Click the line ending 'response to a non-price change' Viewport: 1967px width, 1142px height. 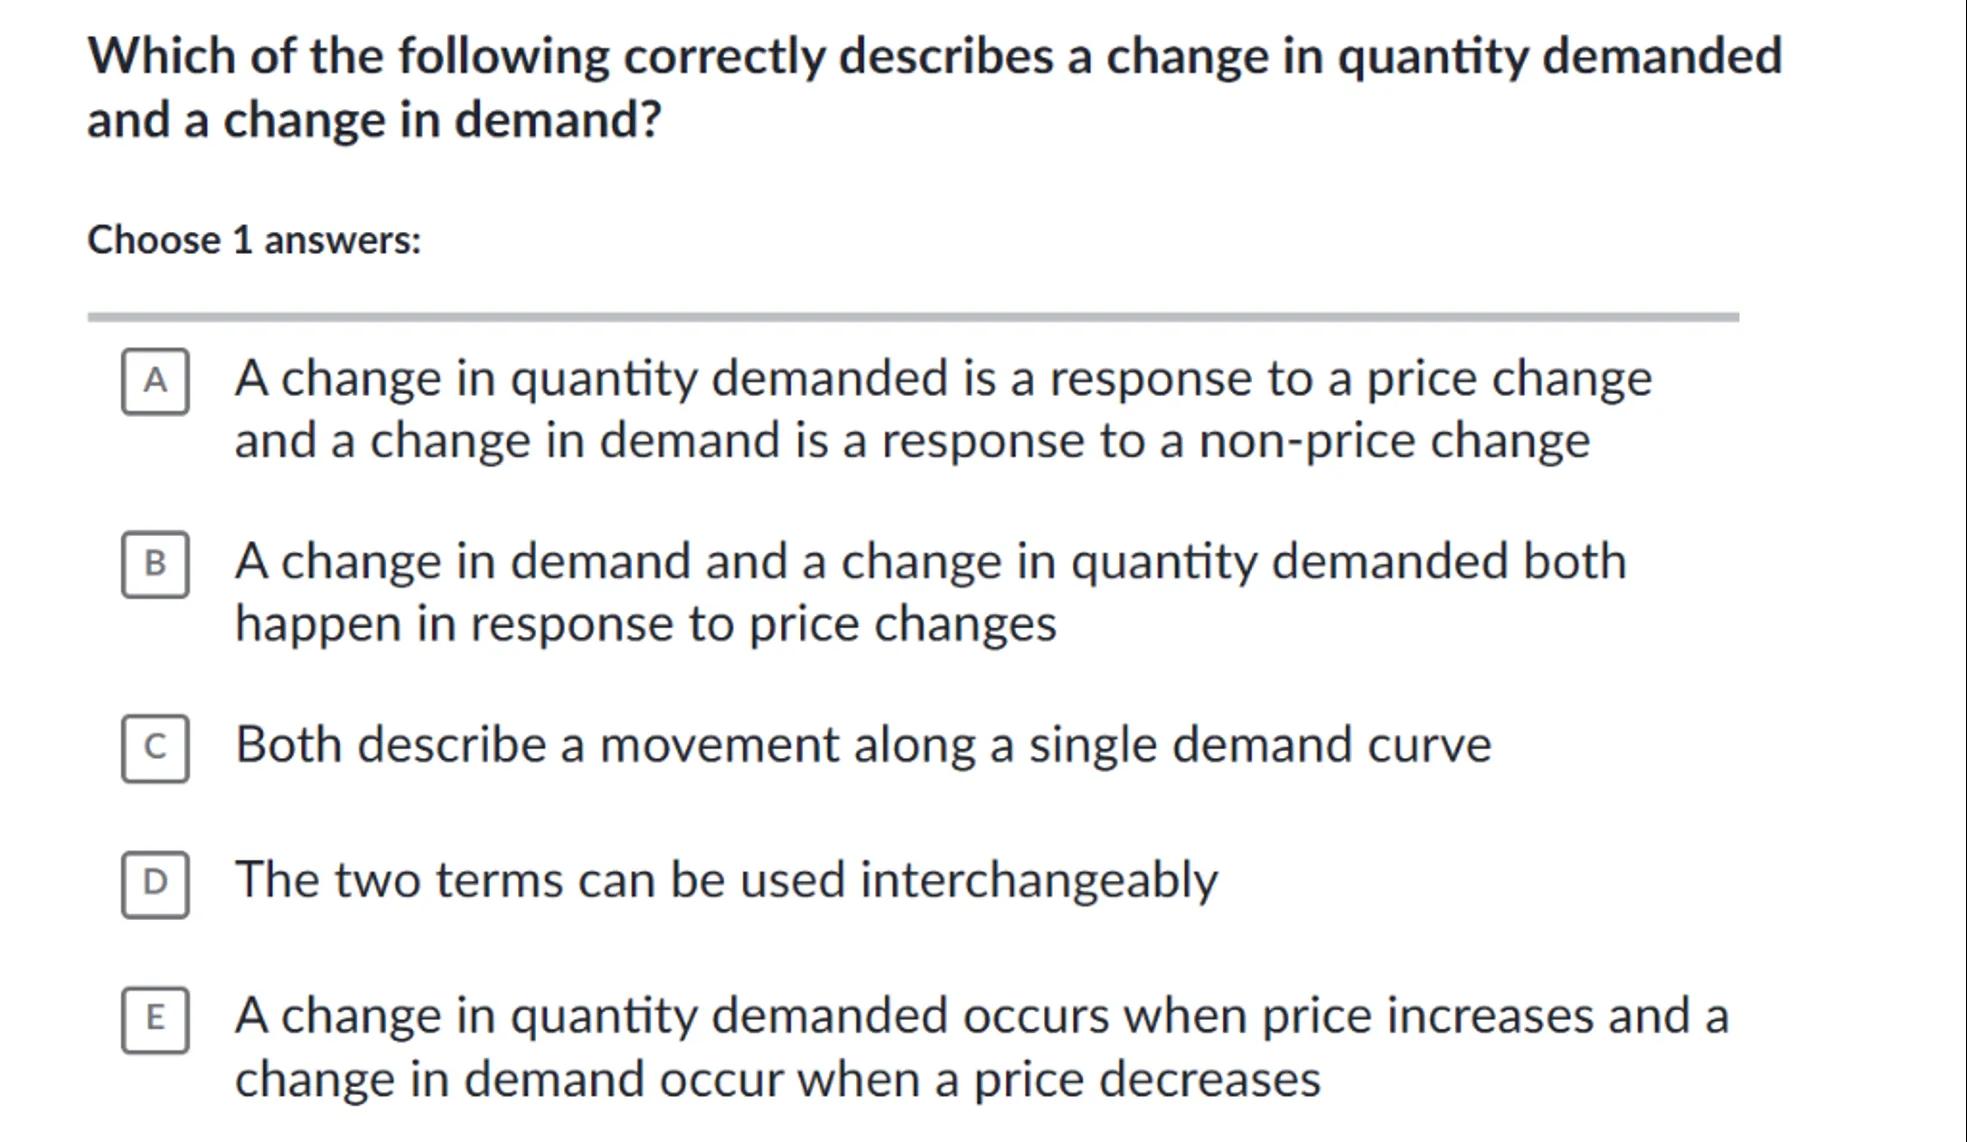click(911, 441)
